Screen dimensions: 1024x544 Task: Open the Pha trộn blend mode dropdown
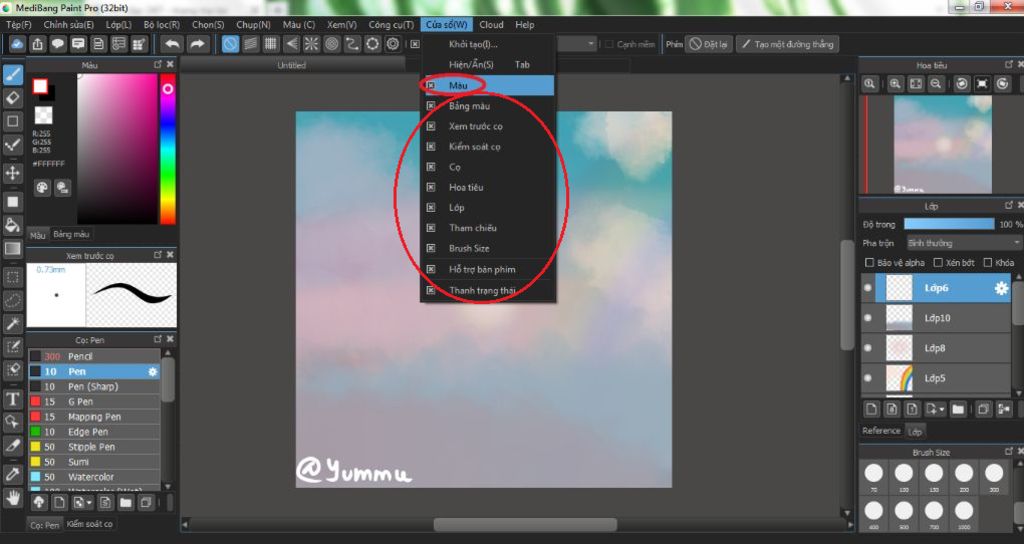[963, 243]
